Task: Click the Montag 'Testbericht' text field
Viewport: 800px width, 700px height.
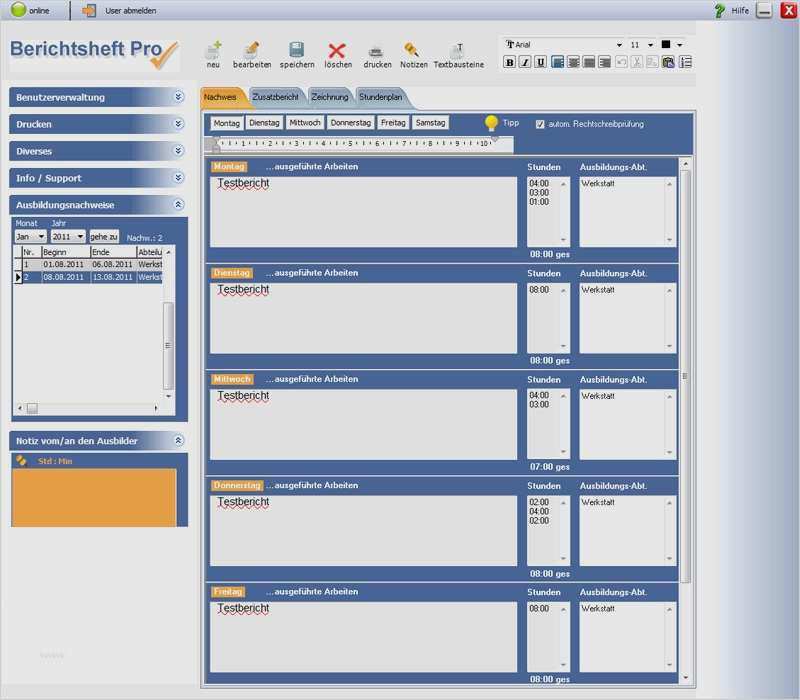Action: coord(363,212)
